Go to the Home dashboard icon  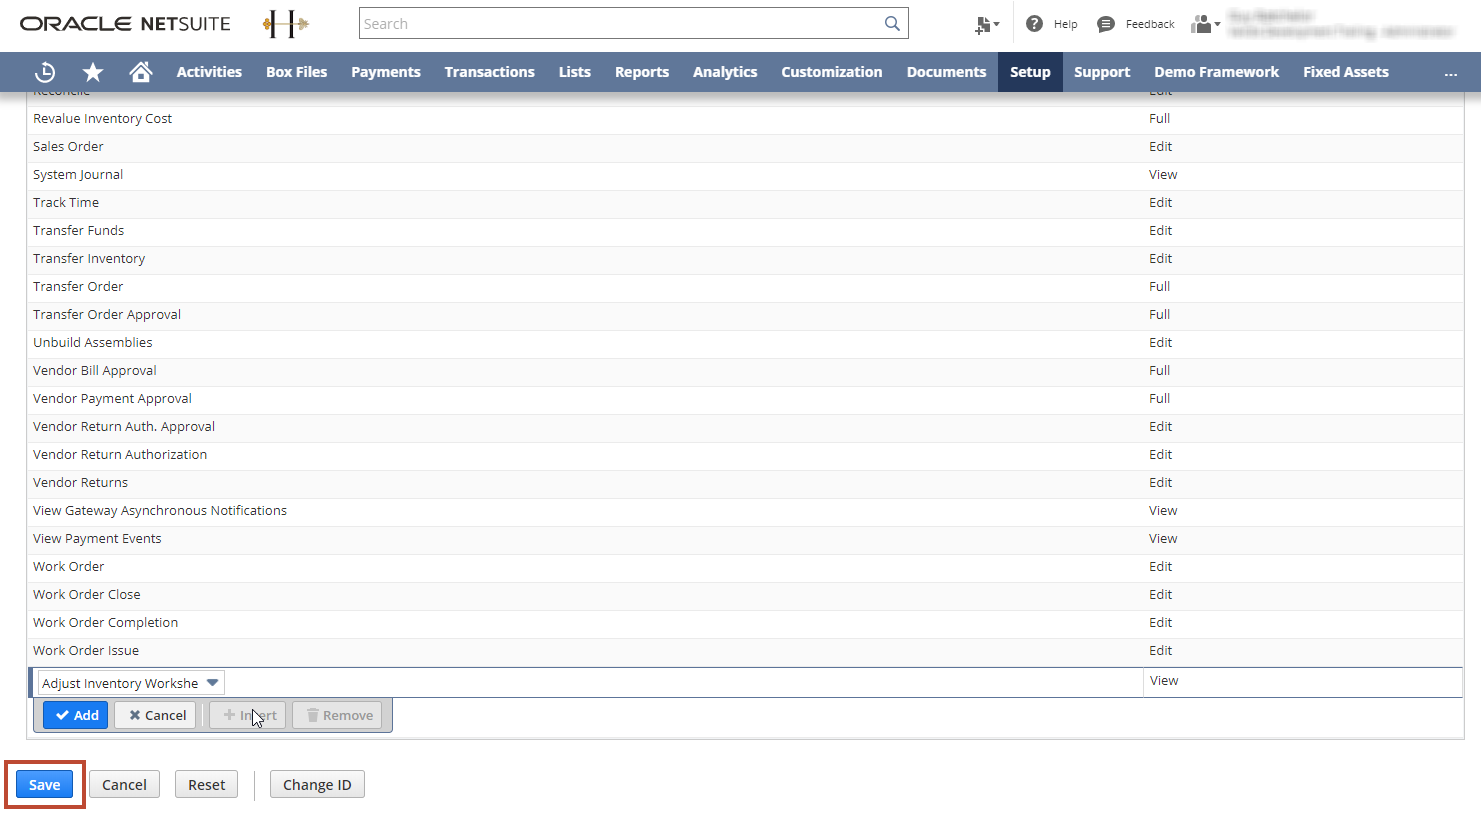140,71
